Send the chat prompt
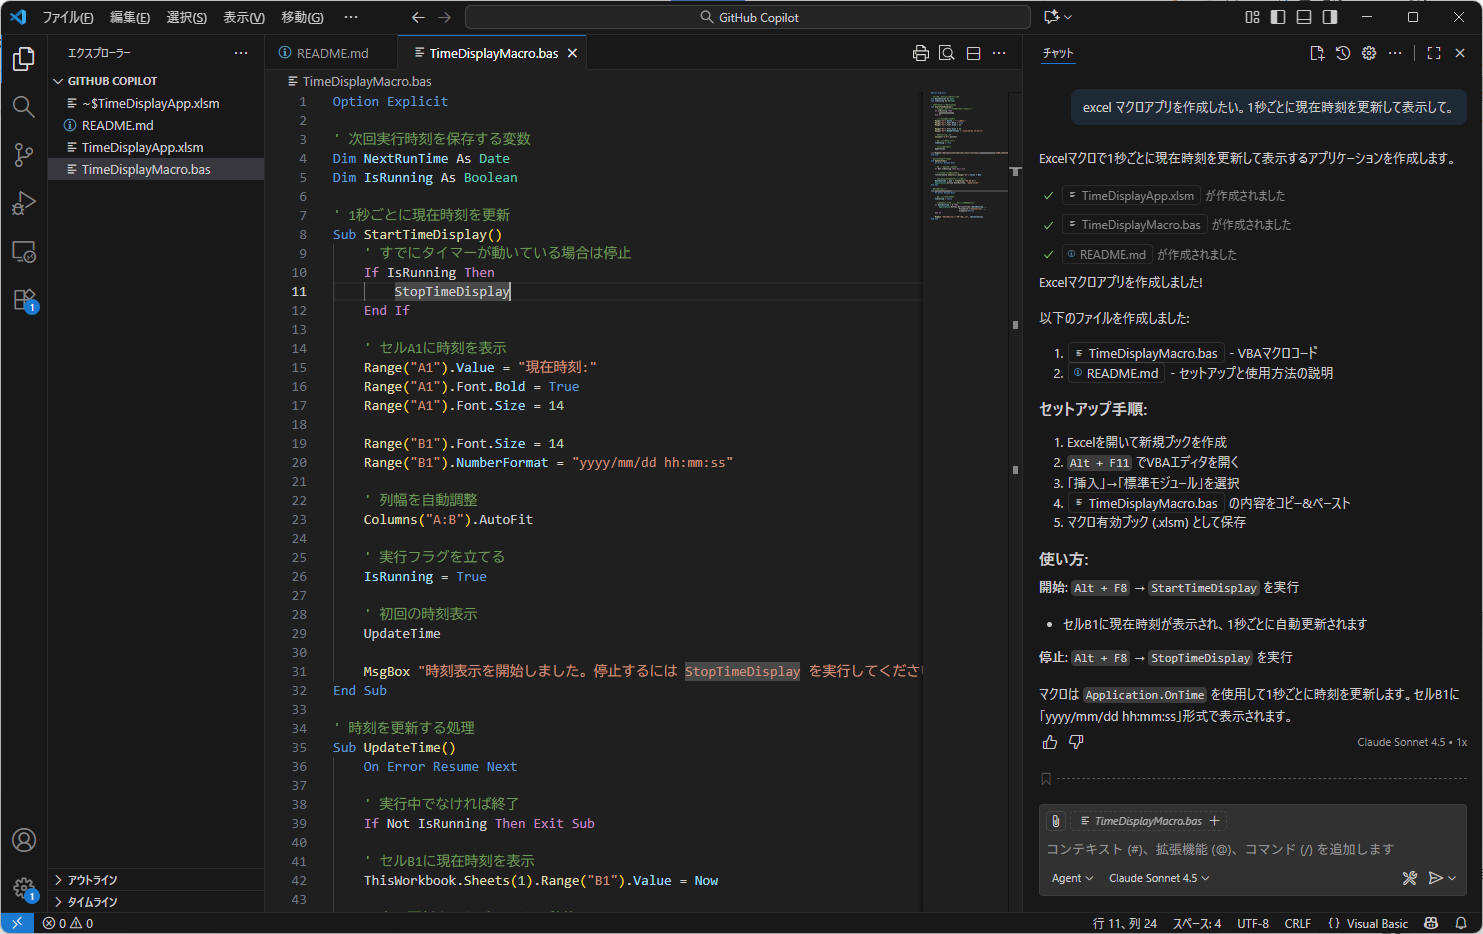 coord(1437,878)
